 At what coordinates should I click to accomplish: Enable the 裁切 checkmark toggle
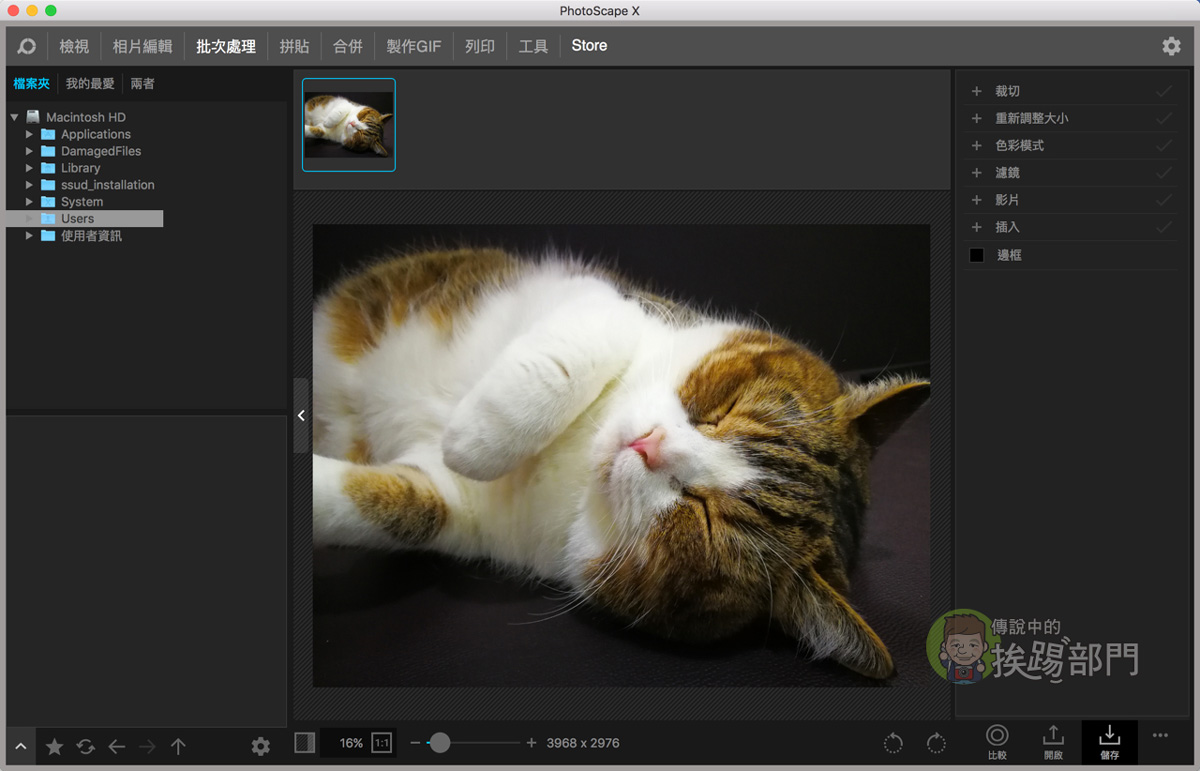1163,91
